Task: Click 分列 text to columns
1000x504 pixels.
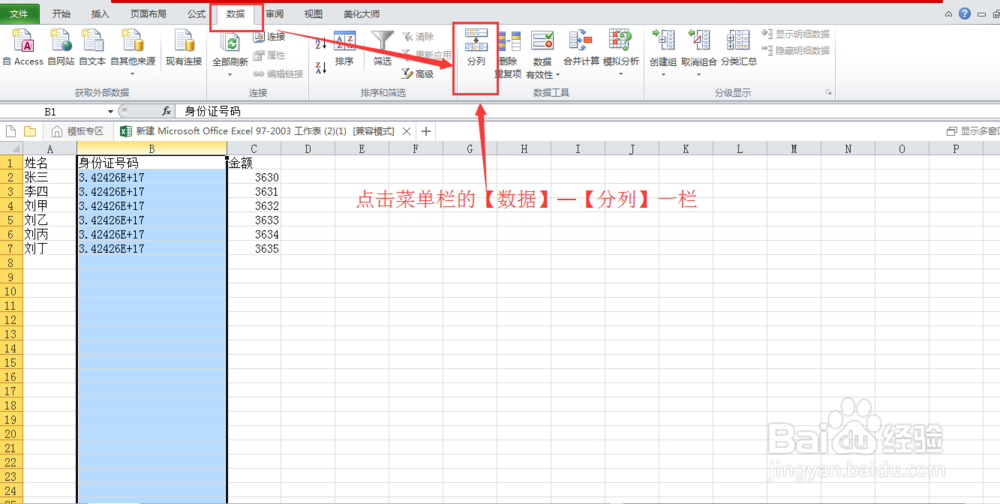Action: coord(476,49)
